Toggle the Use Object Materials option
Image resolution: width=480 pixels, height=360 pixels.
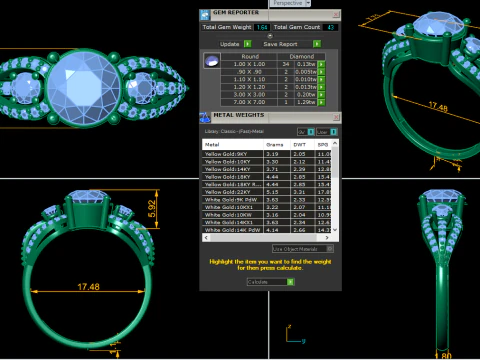(x=303, y=249)
